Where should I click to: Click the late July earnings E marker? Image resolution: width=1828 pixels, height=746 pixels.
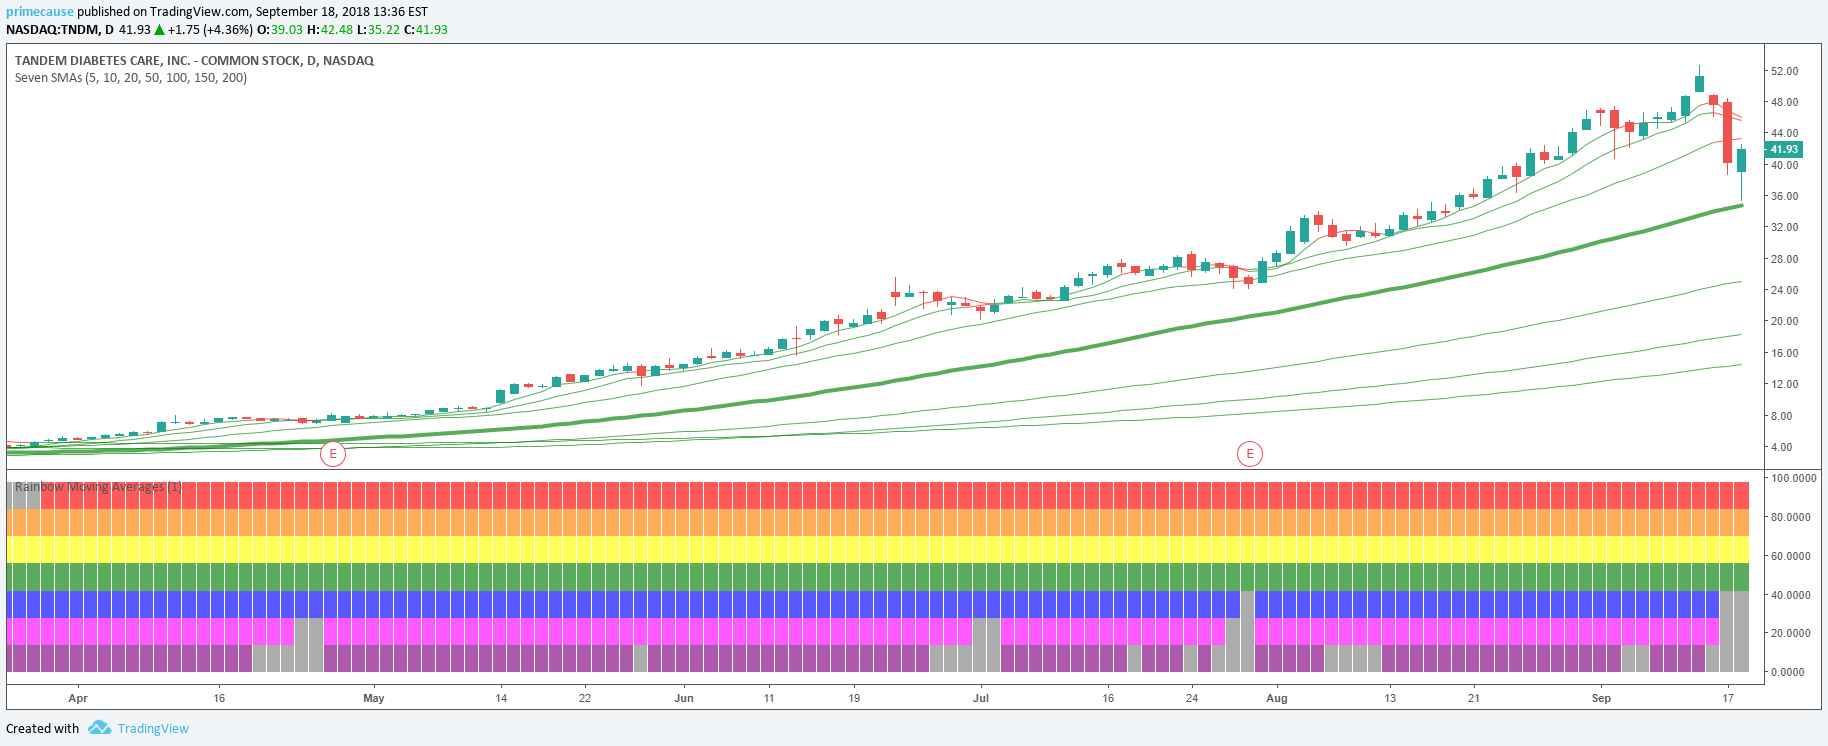tap(1249, 454)
